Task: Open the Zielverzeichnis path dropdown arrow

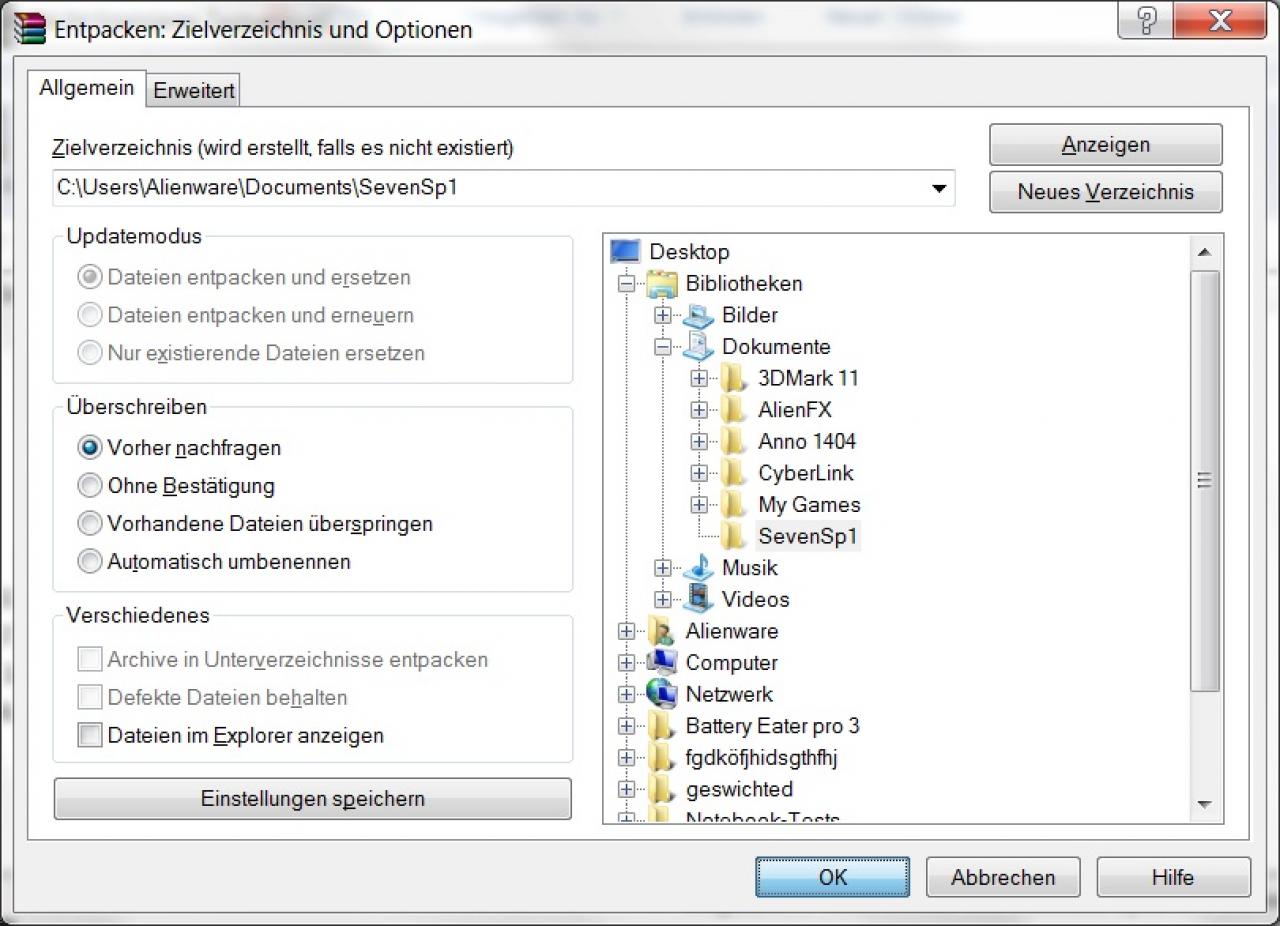Action: click(939, 188)
